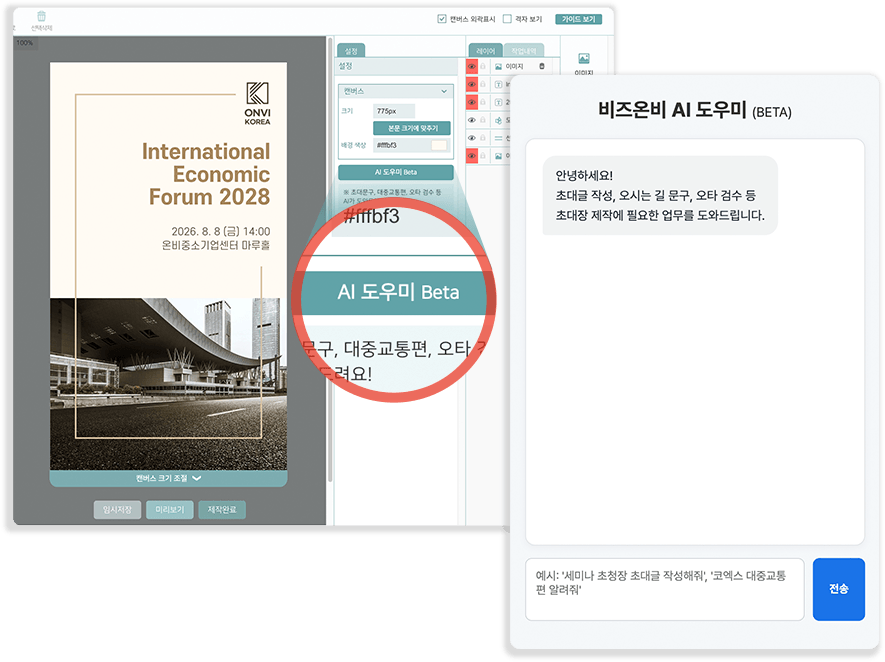Image resolution: width=885 pixels, height=662 pixels.
Task: Select the 2026. 8. 8 (금) 14:00 date text
Action: tap(221, 231)
